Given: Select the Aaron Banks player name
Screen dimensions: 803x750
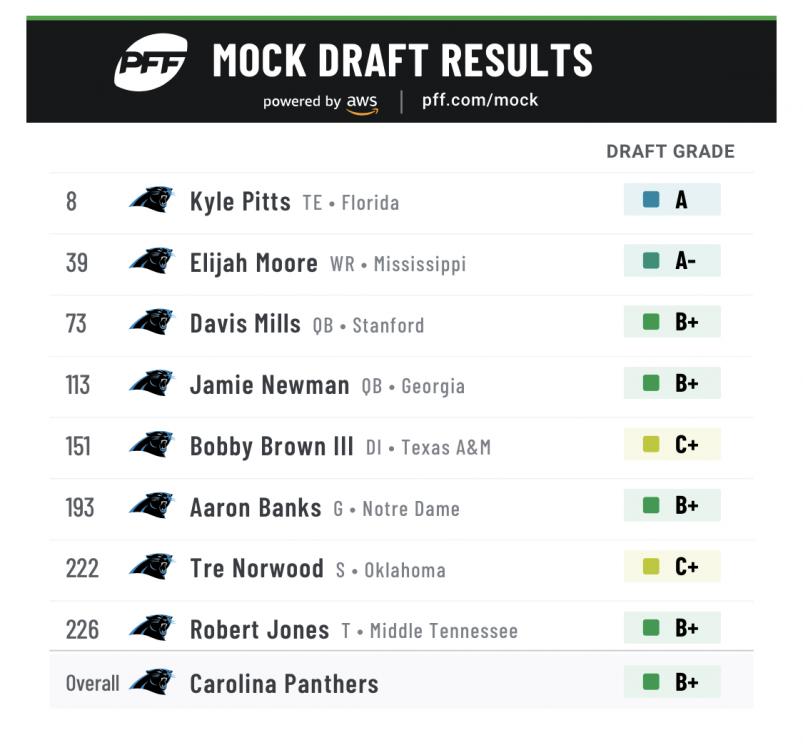Looking at the screenshot, I should [x=256, y=507].
